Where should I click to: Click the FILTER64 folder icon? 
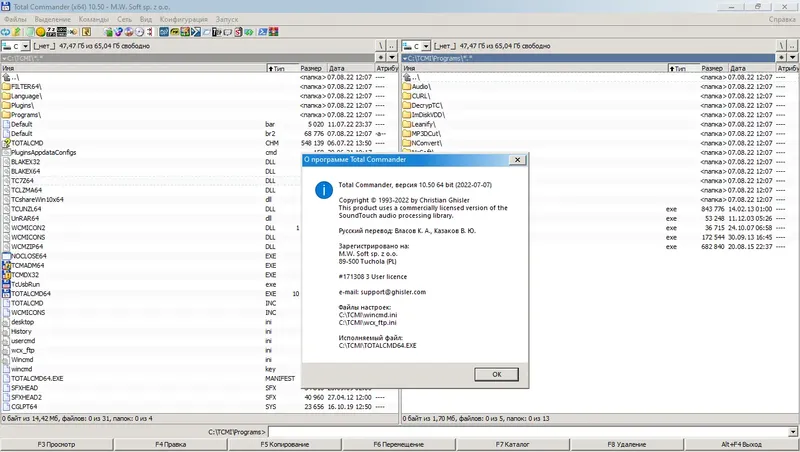(x=6, y=86)
